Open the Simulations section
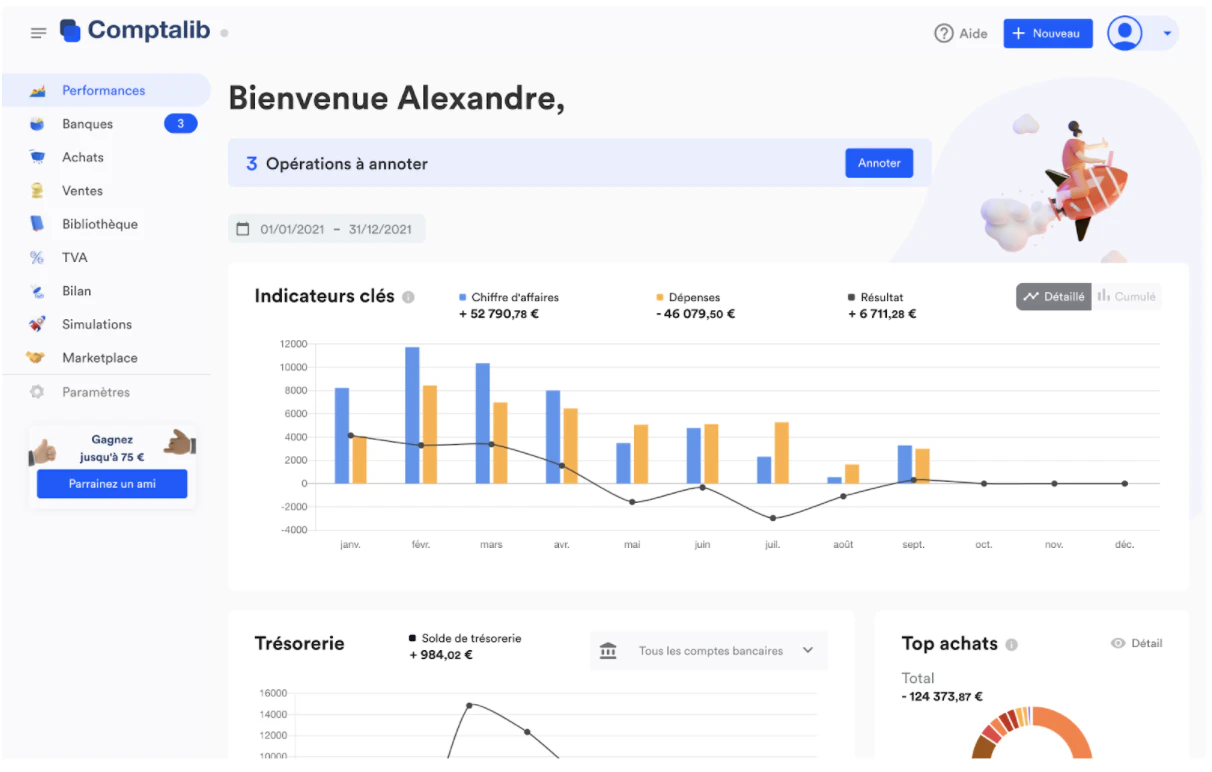Viewport: 1212px width, 772px height. click(x=106, y=324)
